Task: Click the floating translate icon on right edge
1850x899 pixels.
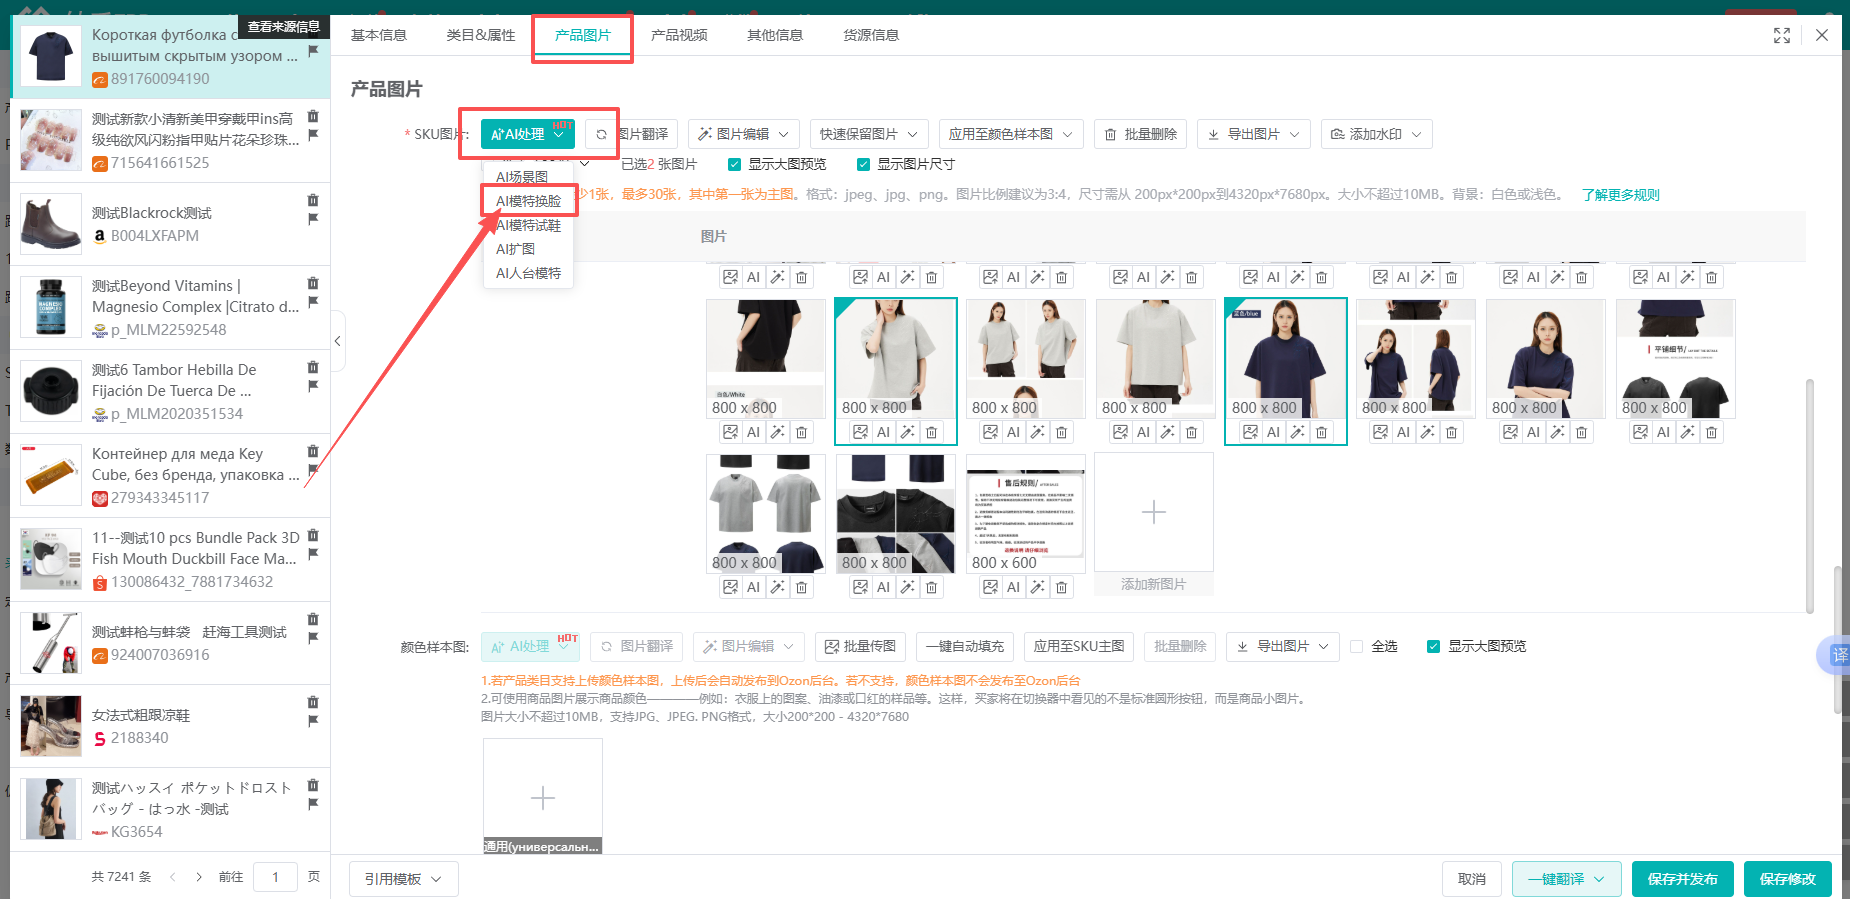Action: coord(1838,655)
